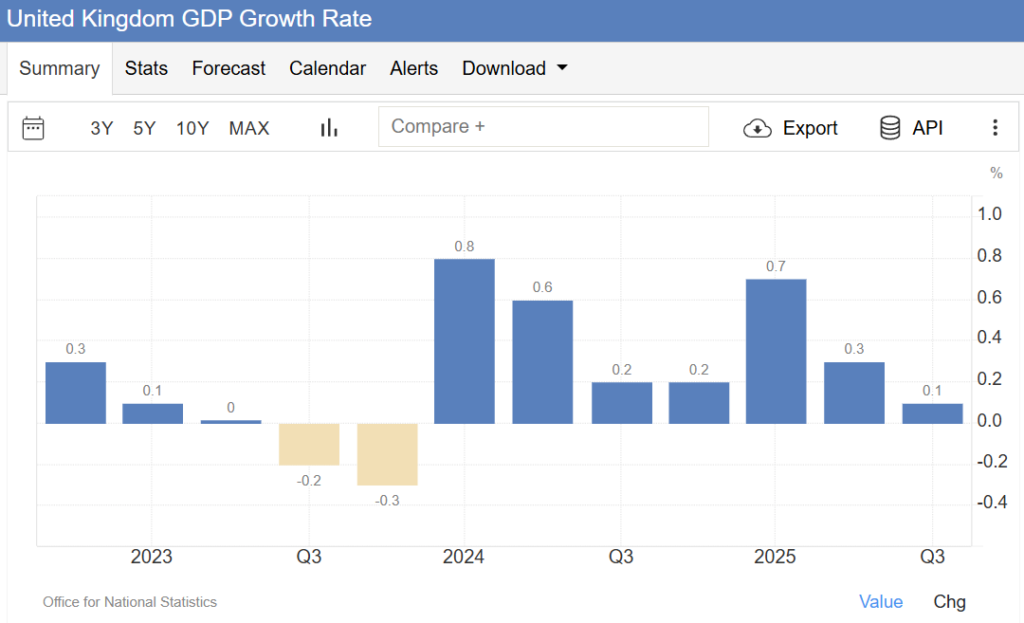Select the 3Y time range
Screen dimensions: 1024x623
coord(102,128)
